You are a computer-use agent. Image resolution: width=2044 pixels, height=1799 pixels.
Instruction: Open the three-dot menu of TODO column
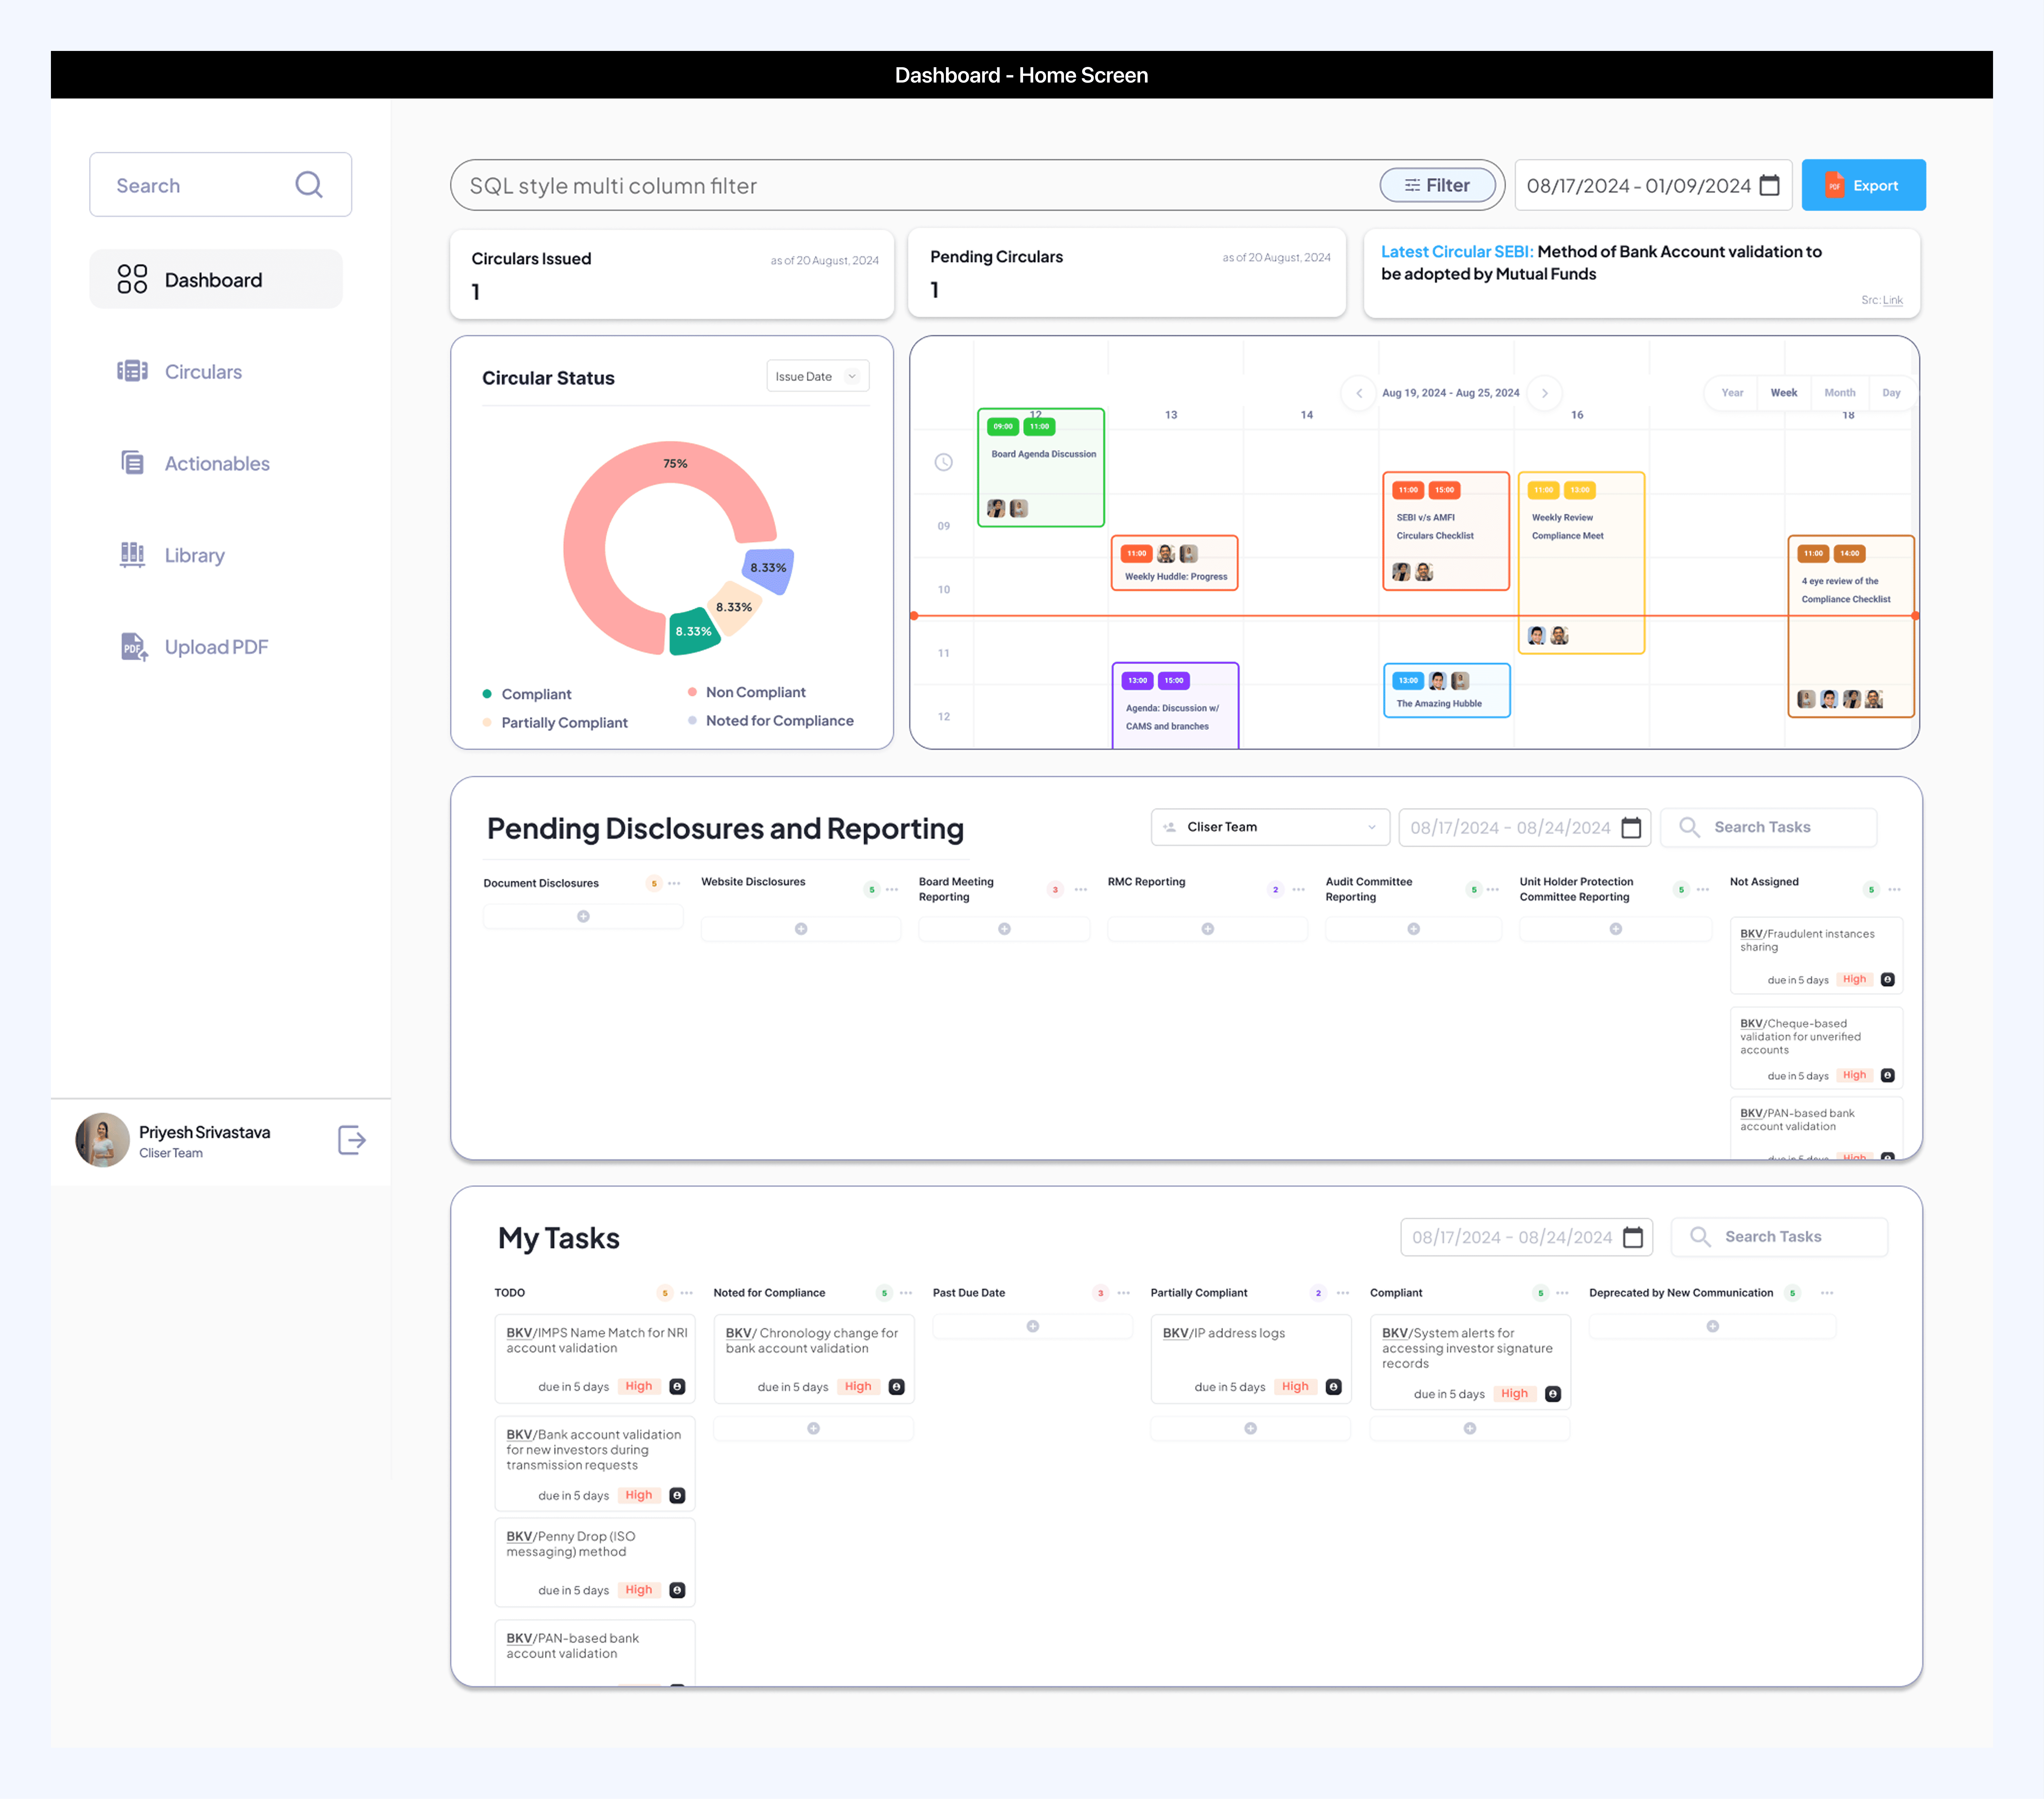coord(687,1293)
